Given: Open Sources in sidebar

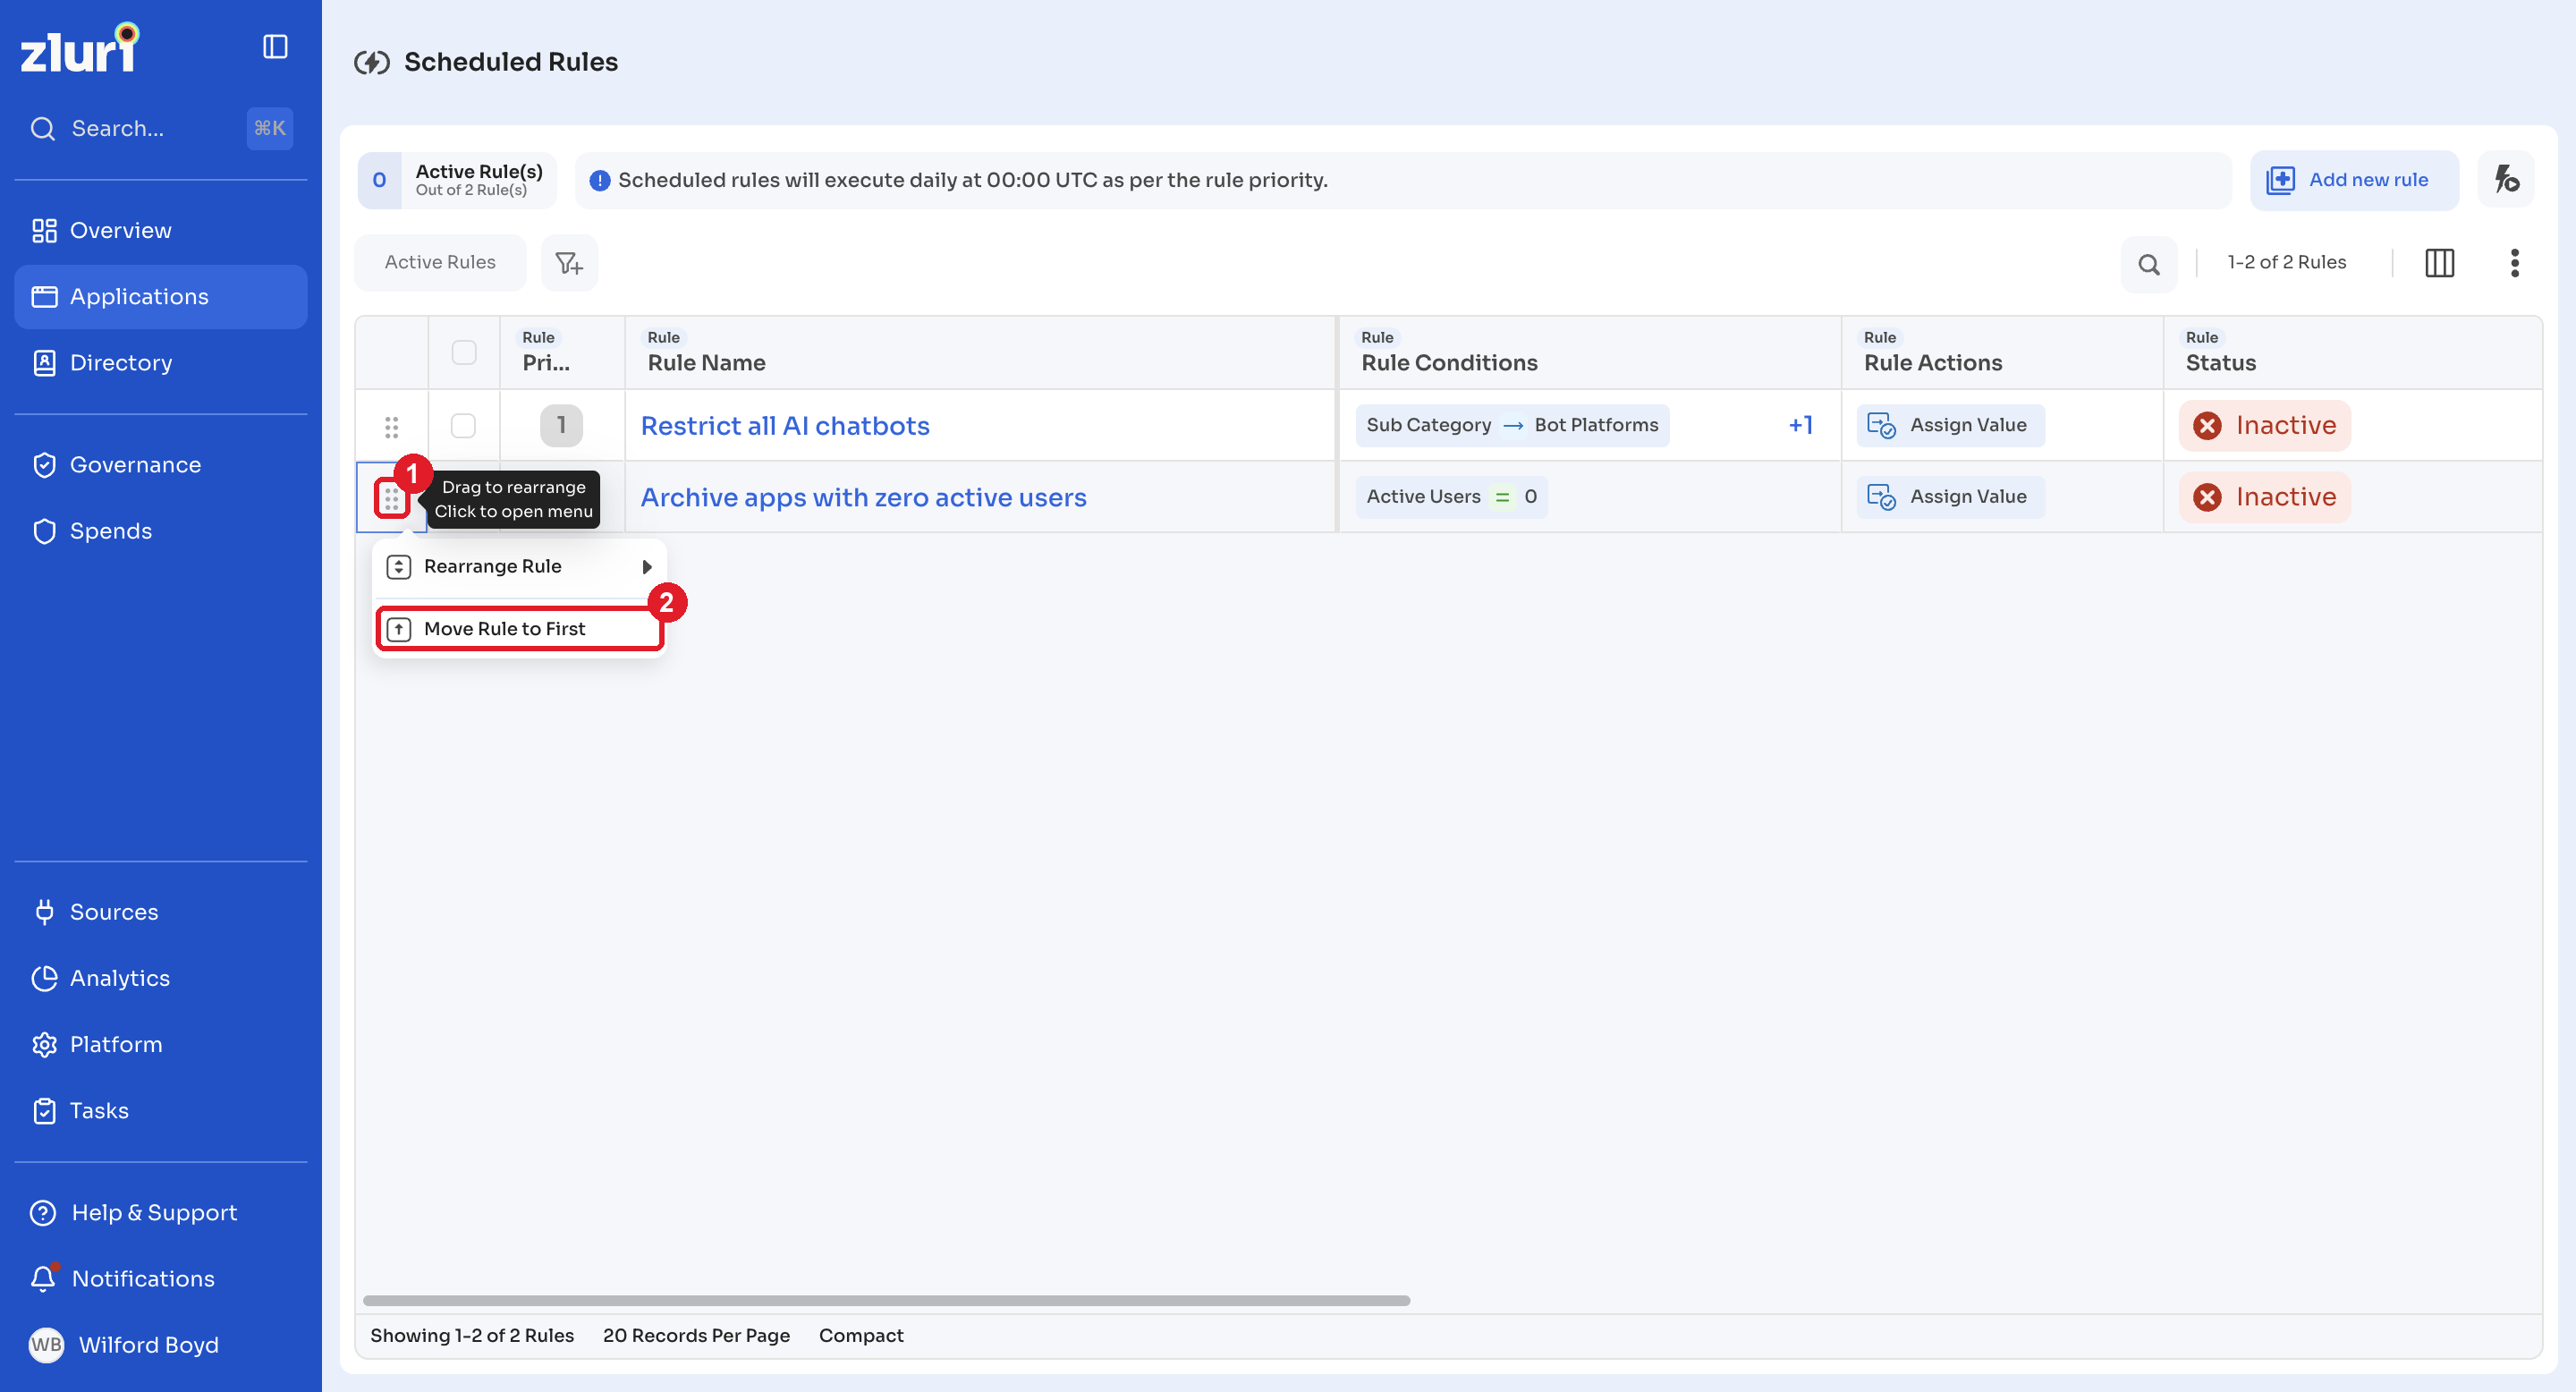Looking at the screenshot, I should click(161, 912).
